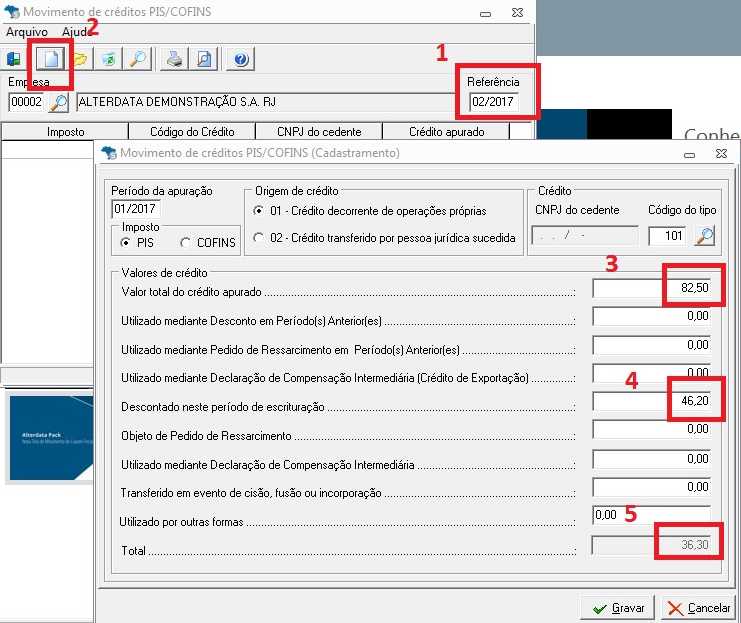Click the Total field showing 36,30
This screenshot has height=623, width=741.
pyautogui.click(x=651, y=545)
